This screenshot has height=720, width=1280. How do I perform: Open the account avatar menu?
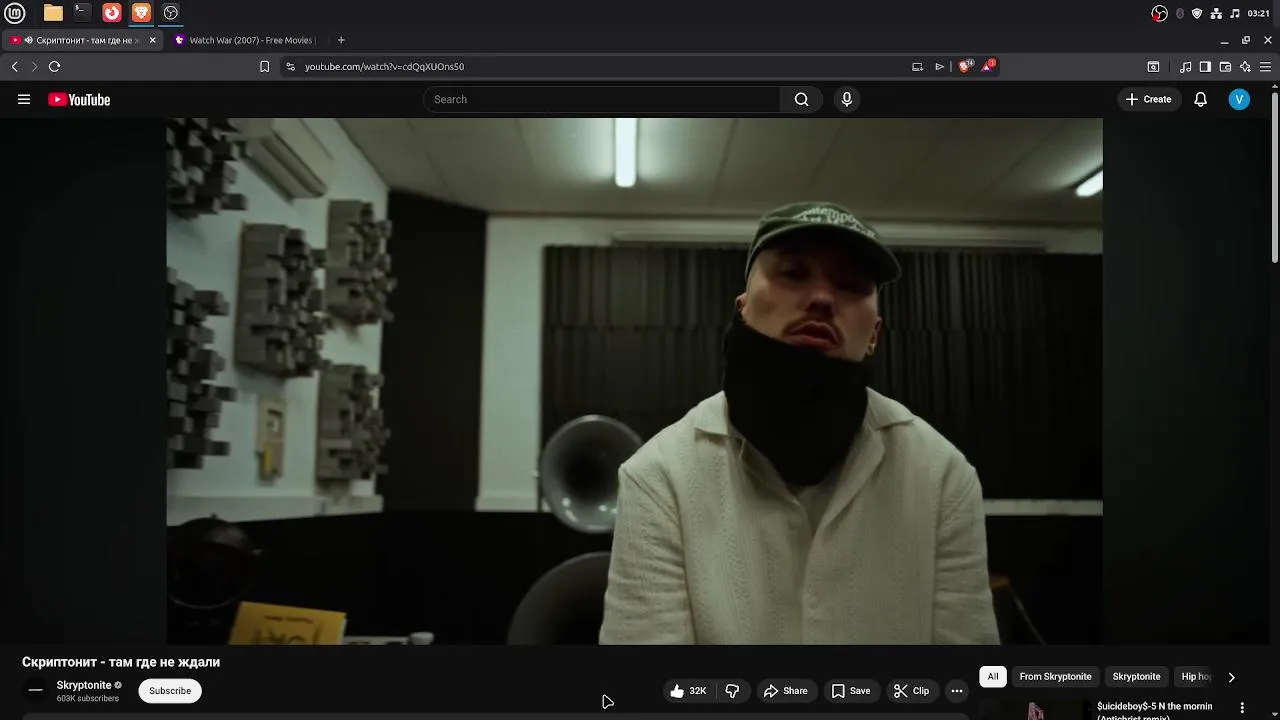[x=1239, y=99]
